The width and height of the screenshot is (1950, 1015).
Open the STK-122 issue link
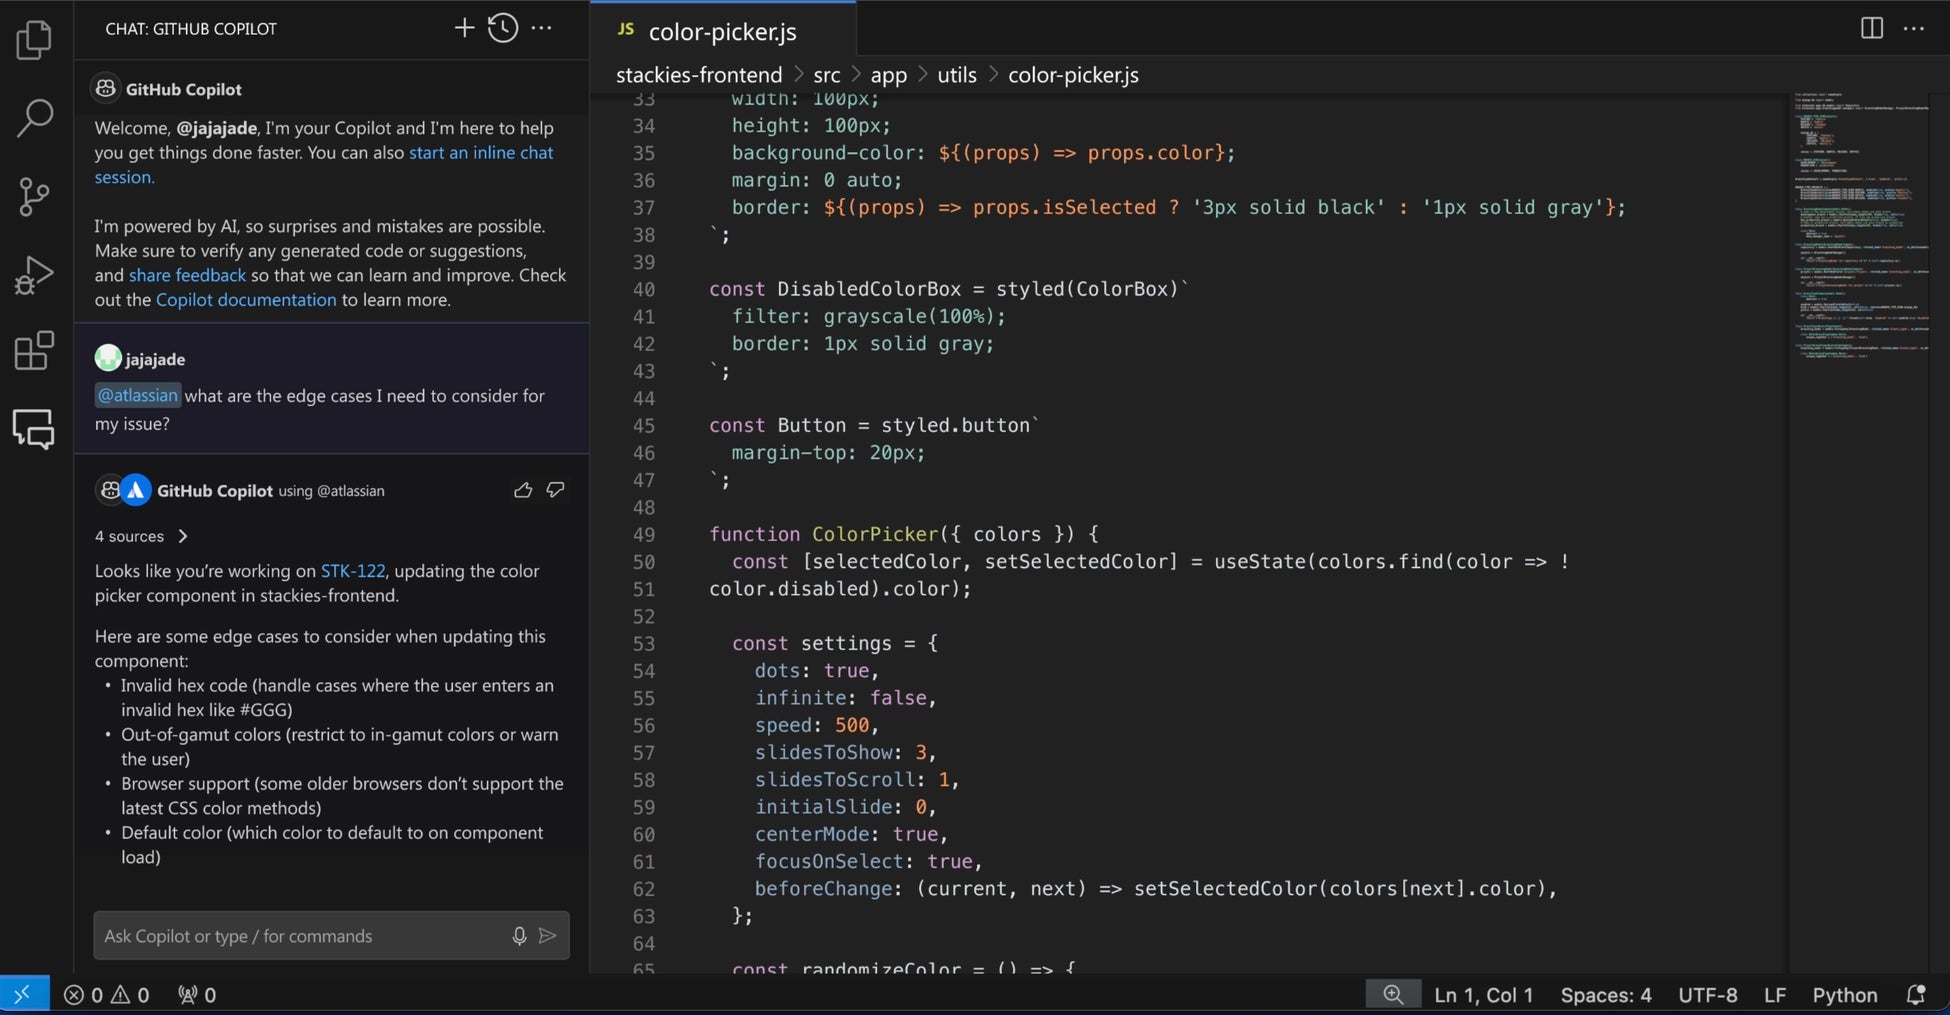point(352,571)
